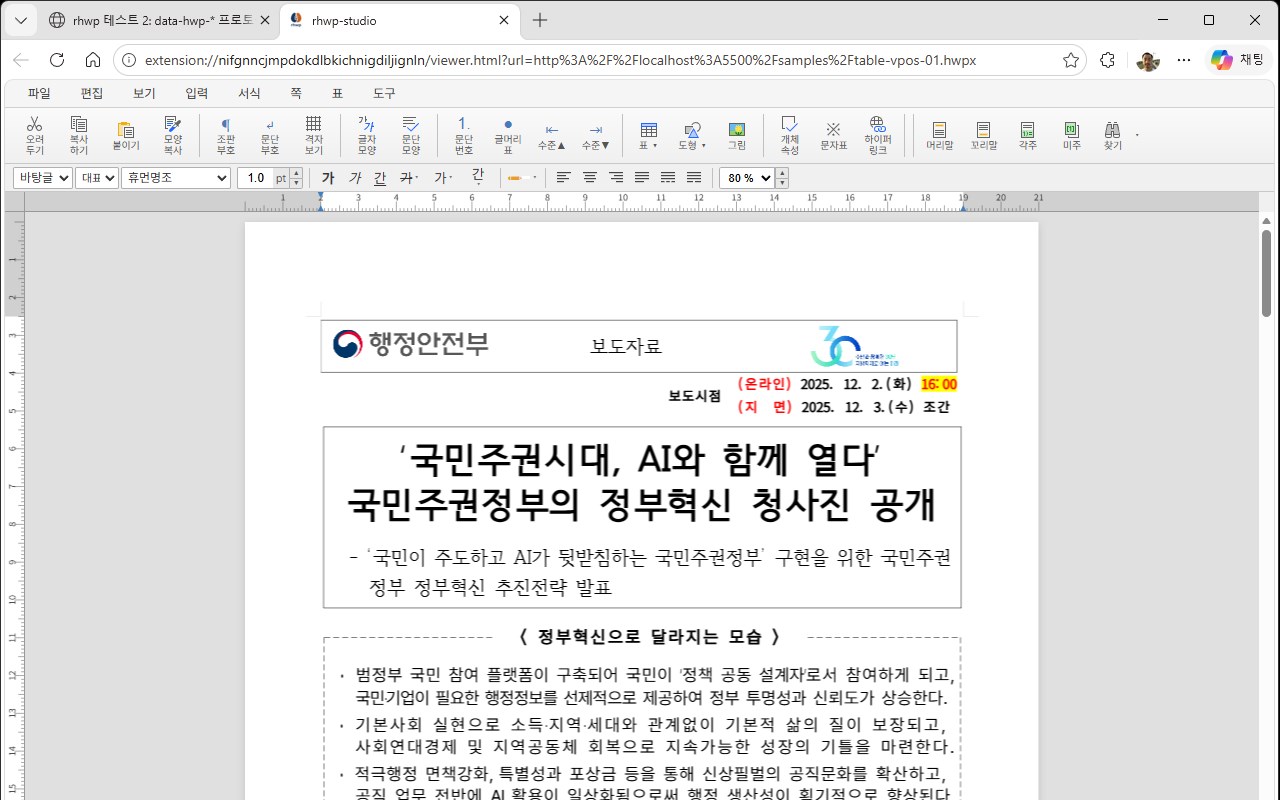Click the 머리말 header icon
The height and width of the screenshot is (800, 1280).
939,135
